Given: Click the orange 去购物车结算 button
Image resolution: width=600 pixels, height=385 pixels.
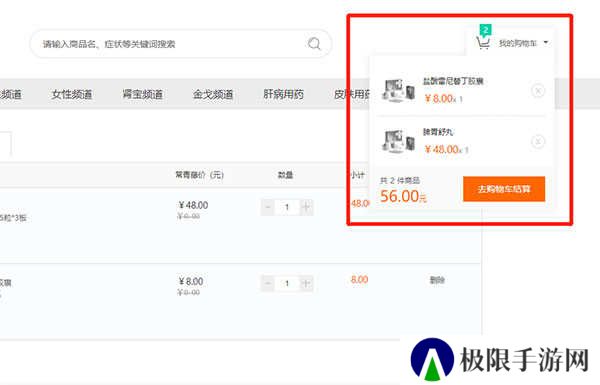Looking at the screenshot, I should tap(504, 189).
